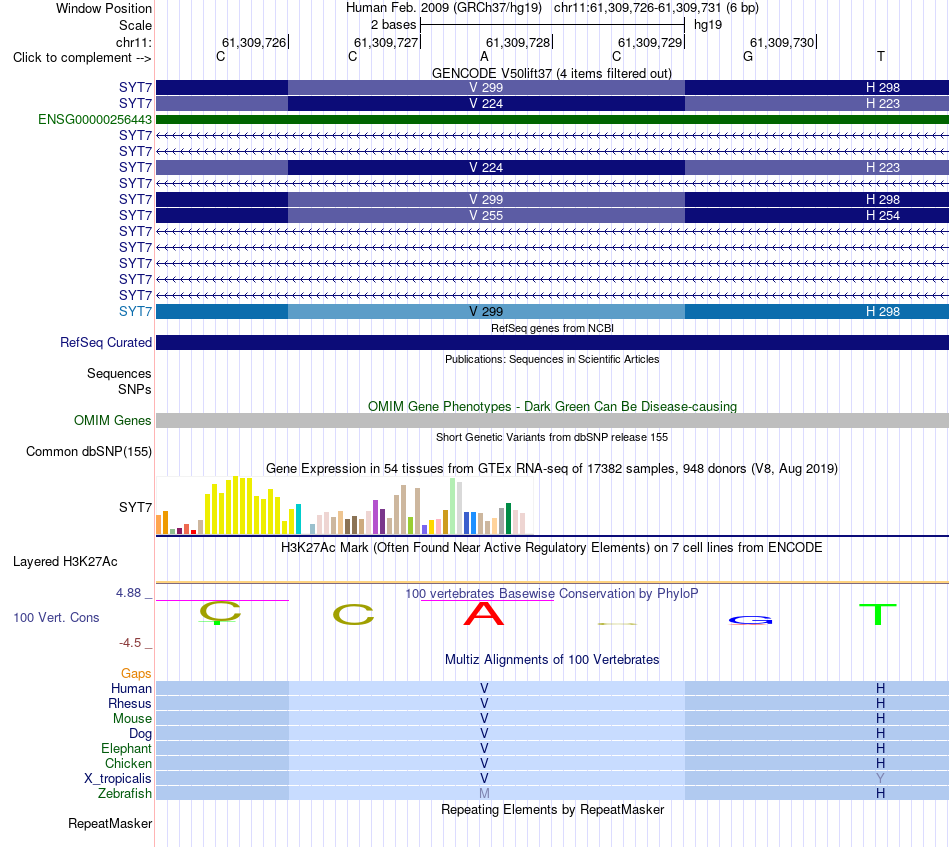Click the '100 Vert. Cons' label

tap(56, 617)
